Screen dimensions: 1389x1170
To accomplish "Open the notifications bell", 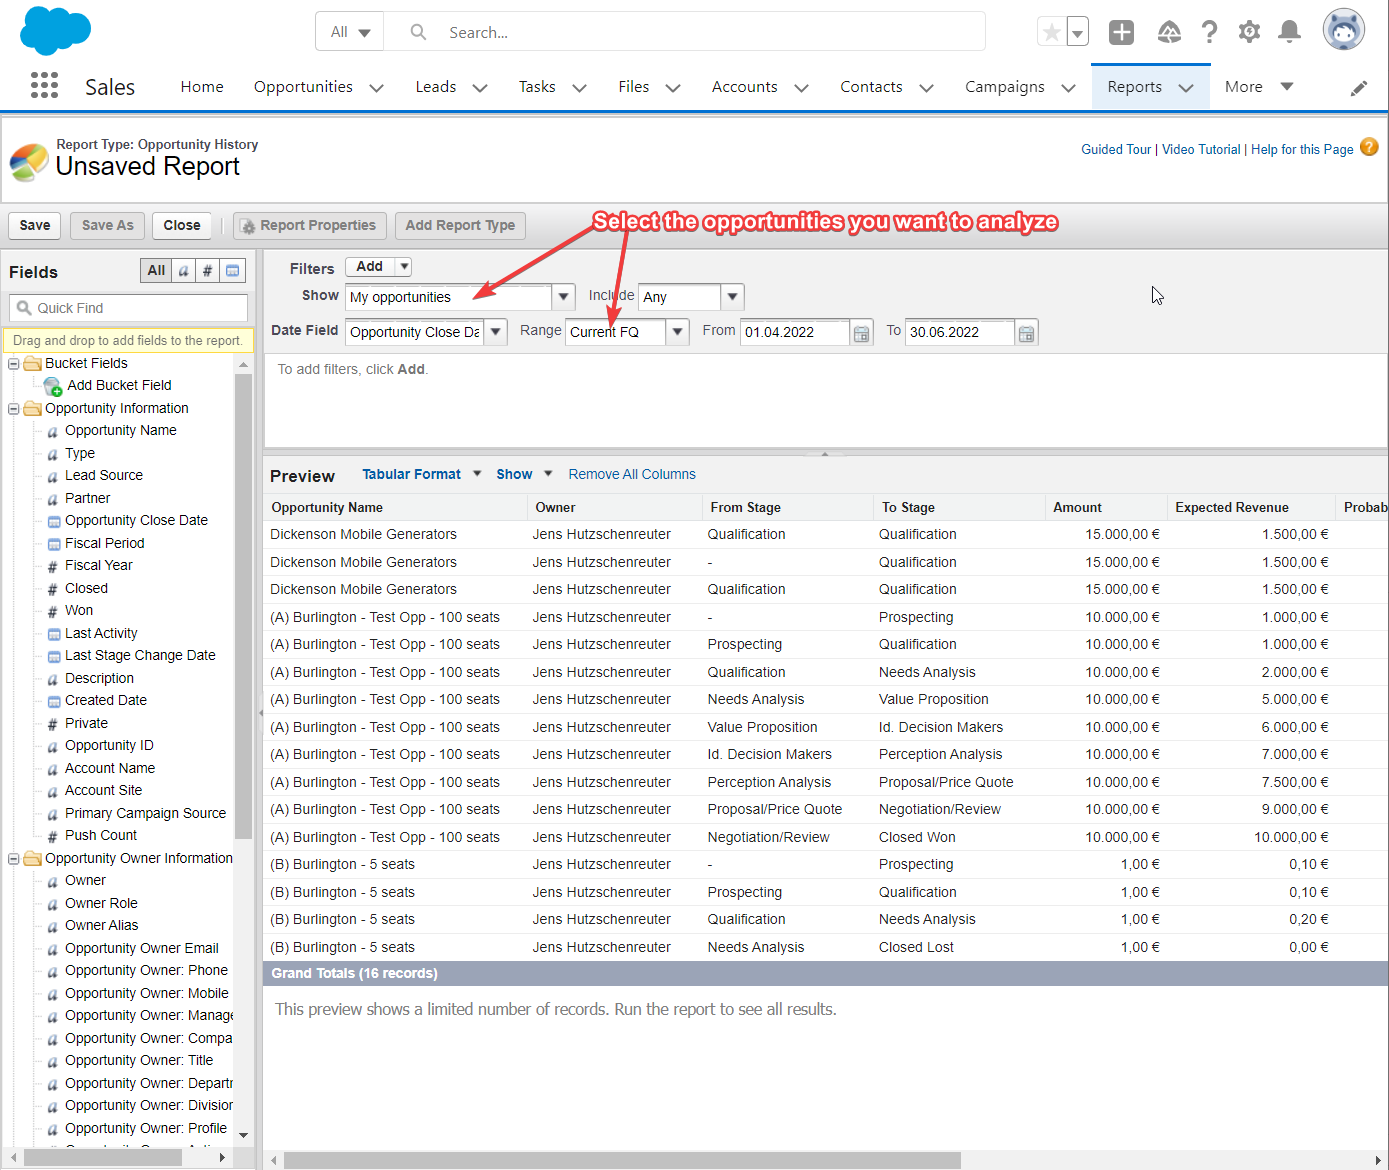I will tap(1289, 31).
